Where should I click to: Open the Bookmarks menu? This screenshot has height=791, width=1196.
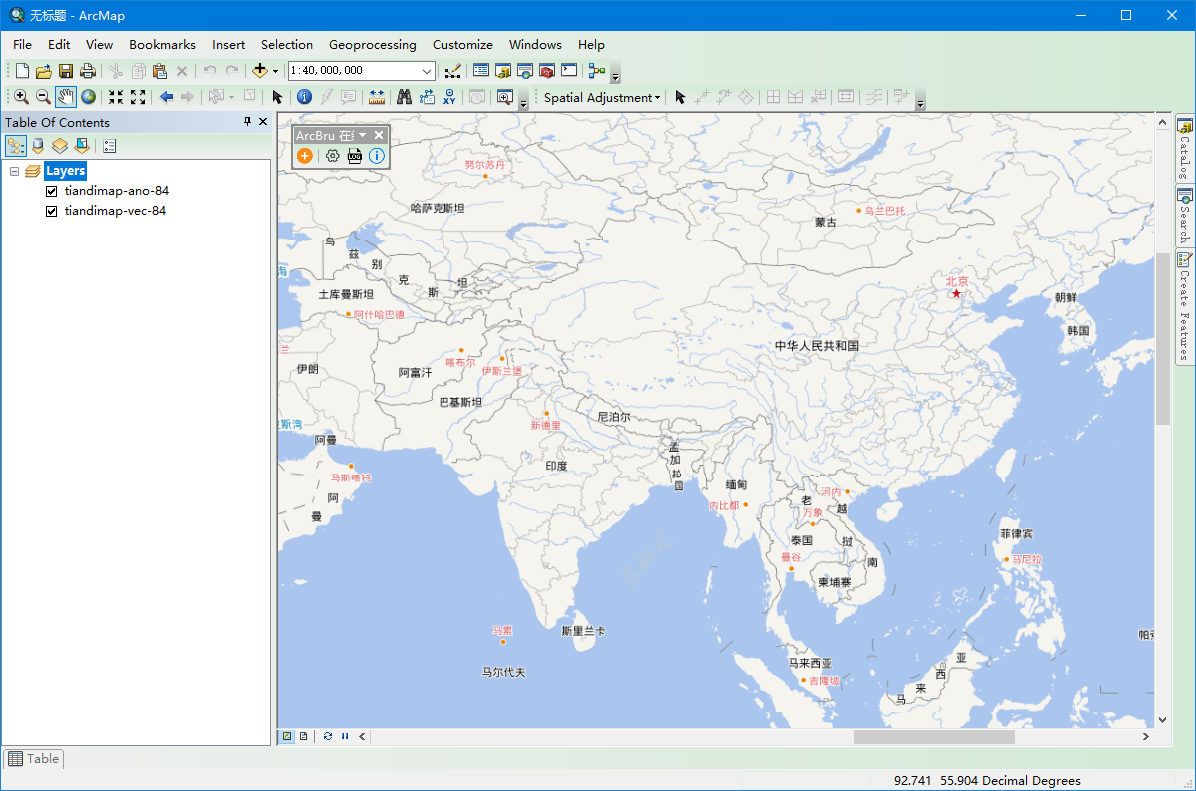tap(162, 44)
